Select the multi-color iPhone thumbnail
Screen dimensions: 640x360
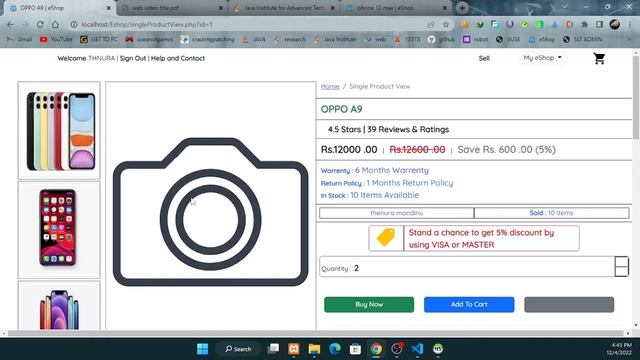pyautogui.click(x=59, y=130)
